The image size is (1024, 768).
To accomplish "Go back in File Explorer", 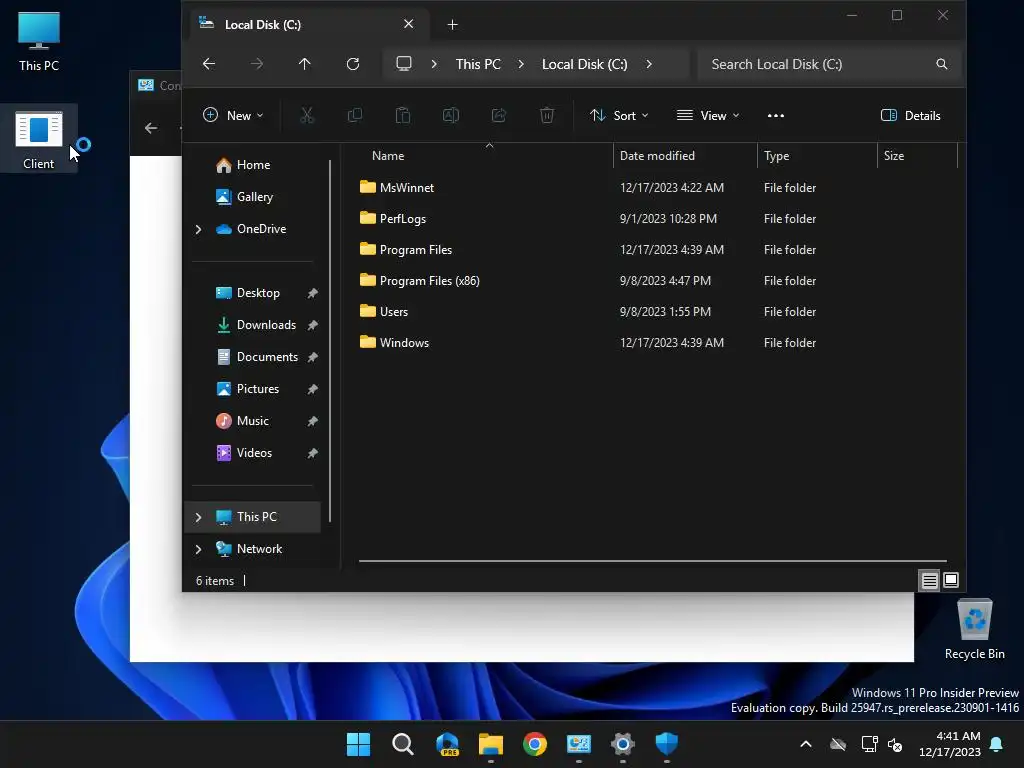I will click(x=209, y=64).
